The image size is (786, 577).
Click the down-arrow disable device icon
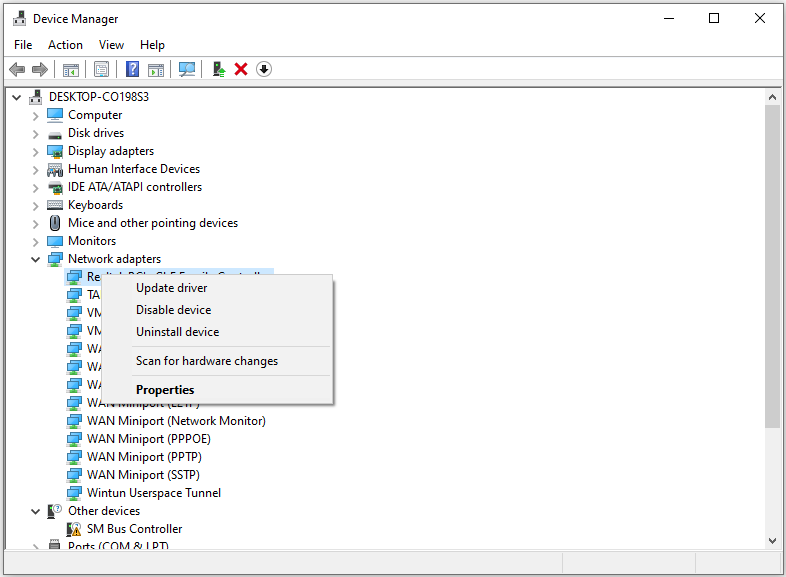pos(264,69)
